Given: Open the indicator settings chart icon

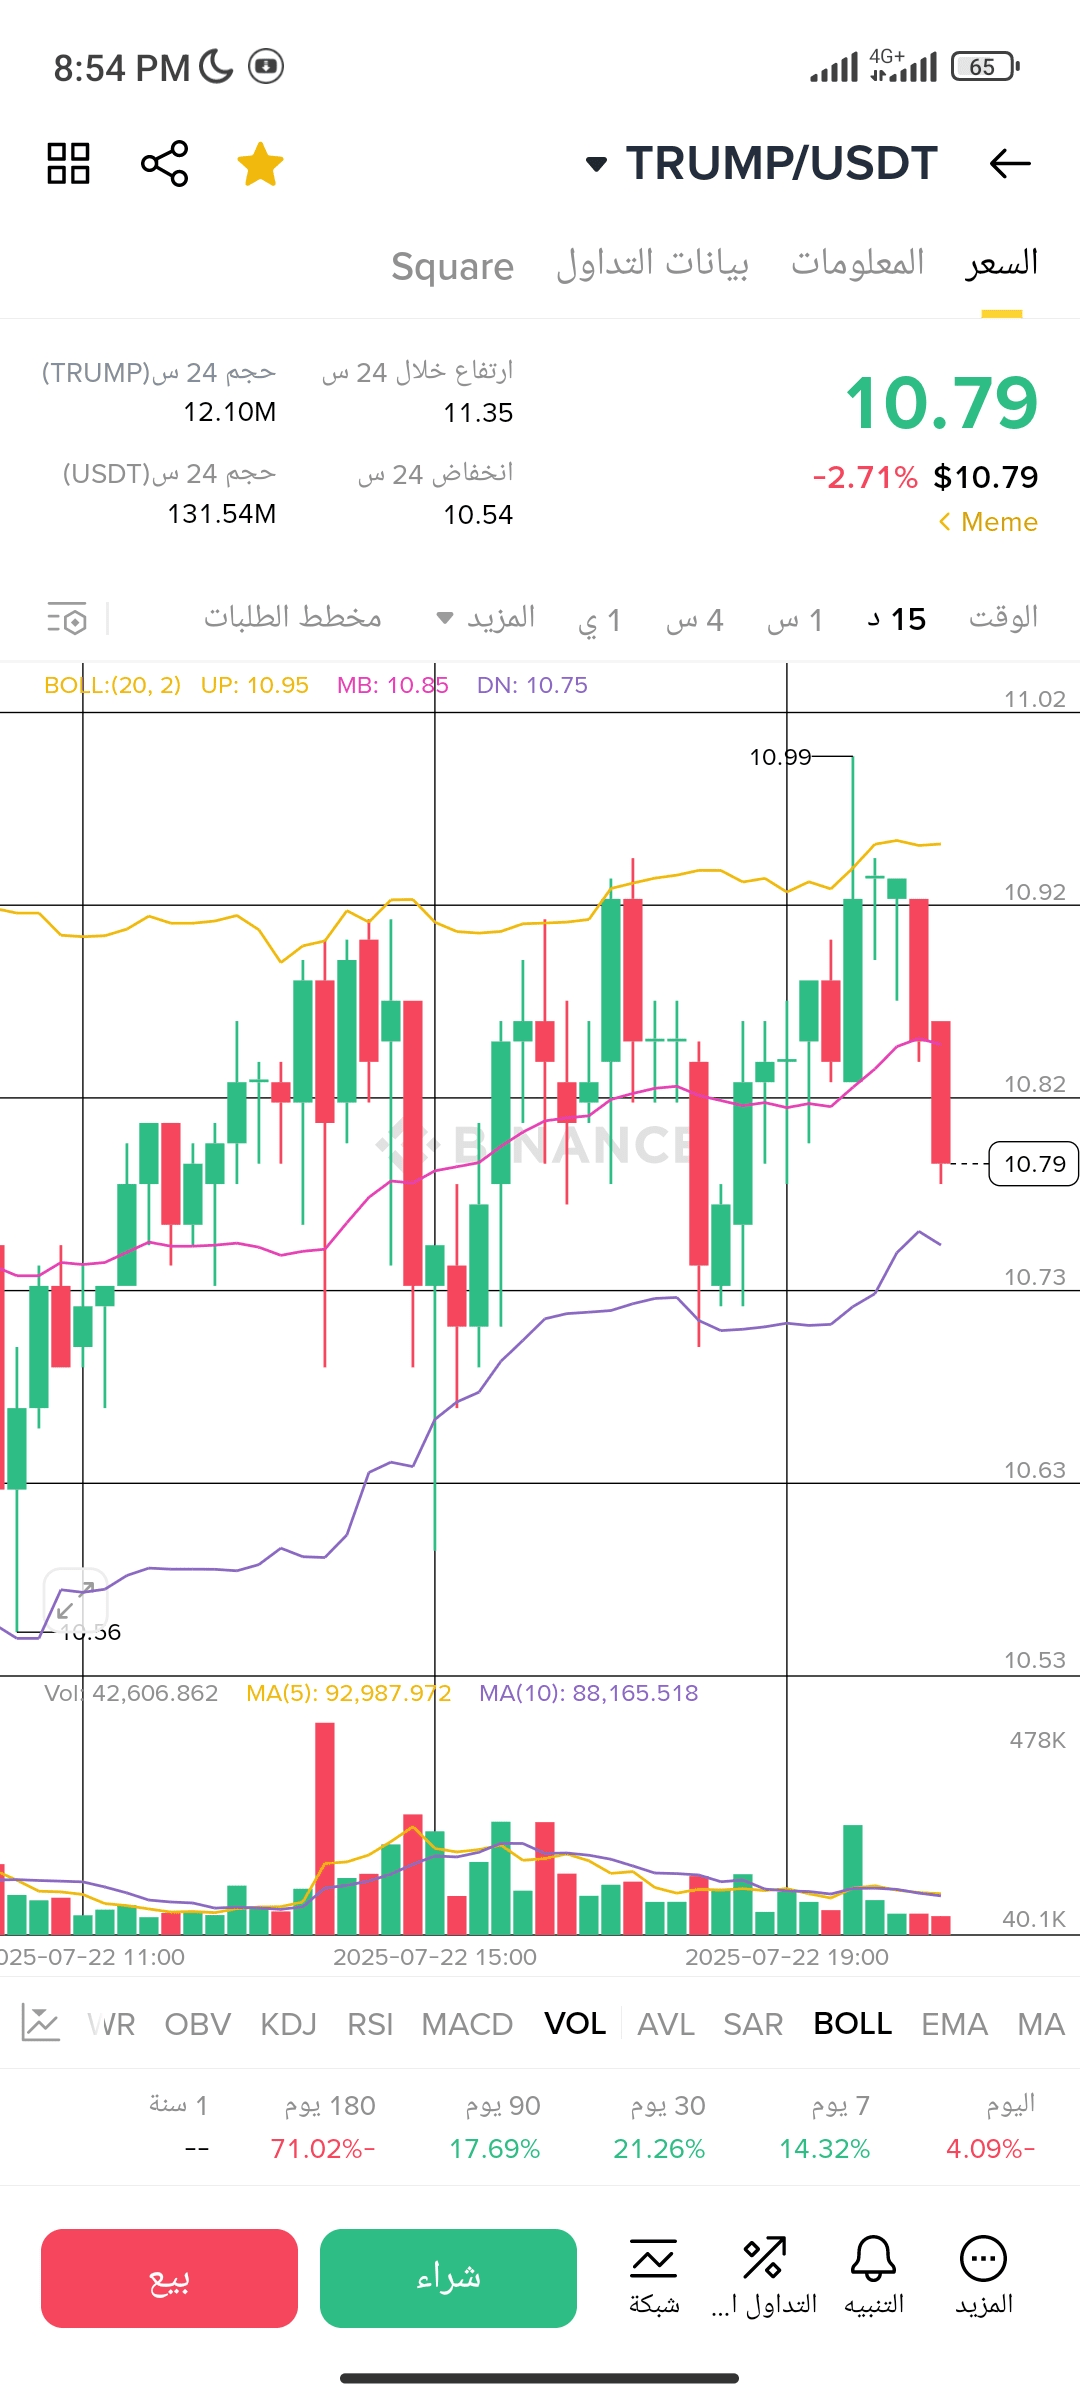Looking at the screenshot, I should click(x=41, y=2023).
